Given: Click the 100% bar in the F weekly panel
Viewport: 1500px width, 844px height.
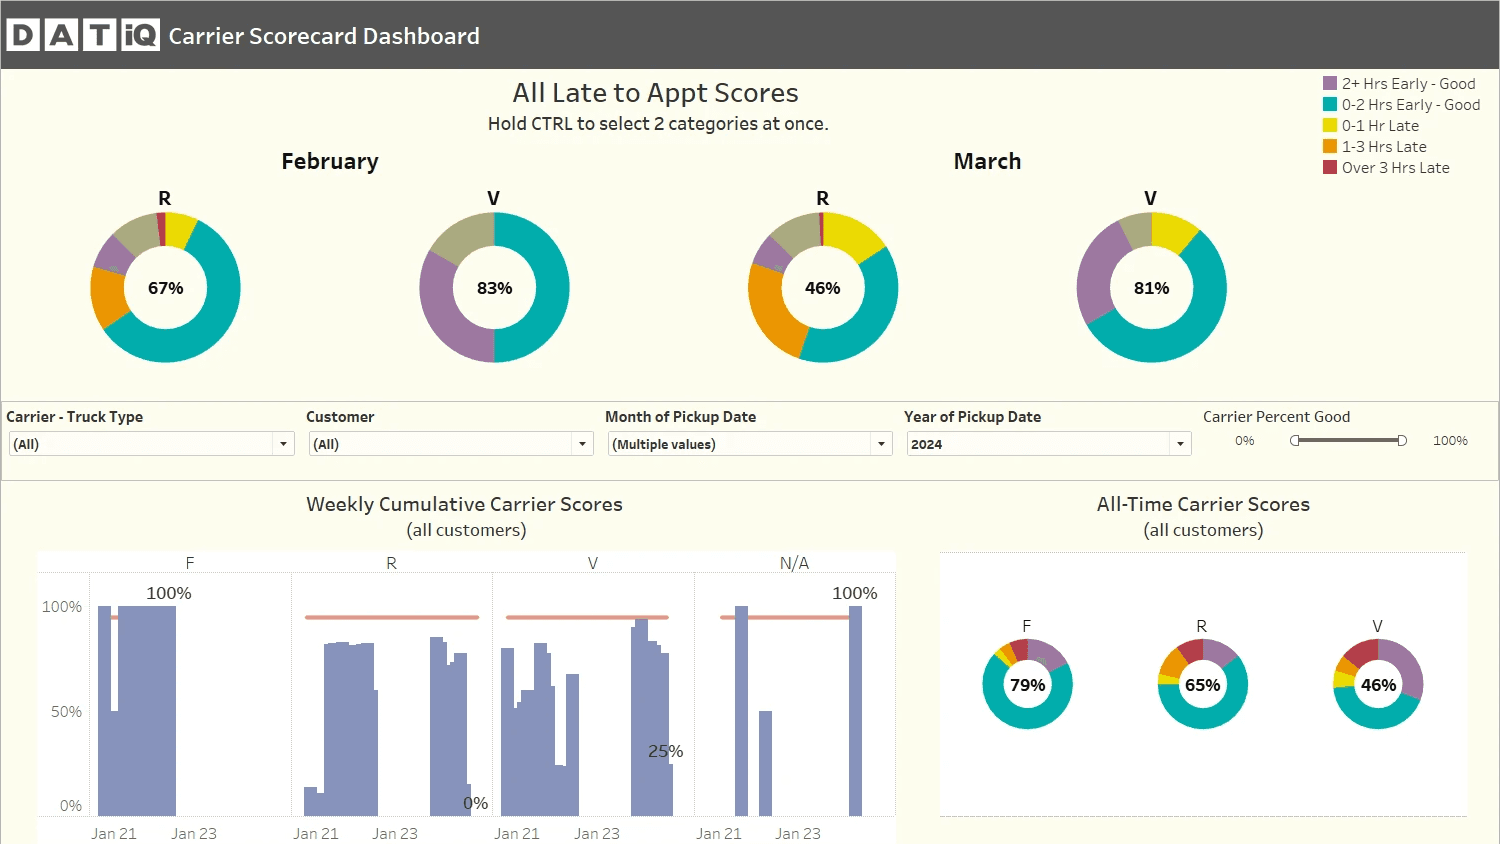Looking at the screenshot, I should [x=147, y=710].
